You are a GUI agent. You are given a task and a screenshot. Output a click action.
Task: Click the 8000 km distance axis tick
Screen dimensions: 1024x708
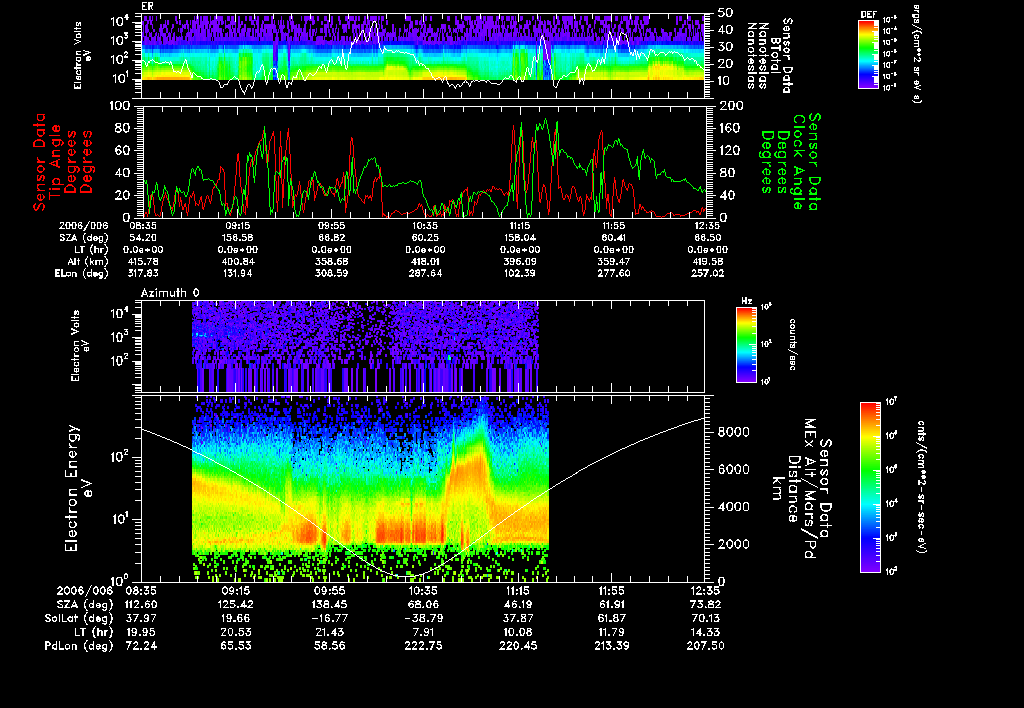[733, 432]
